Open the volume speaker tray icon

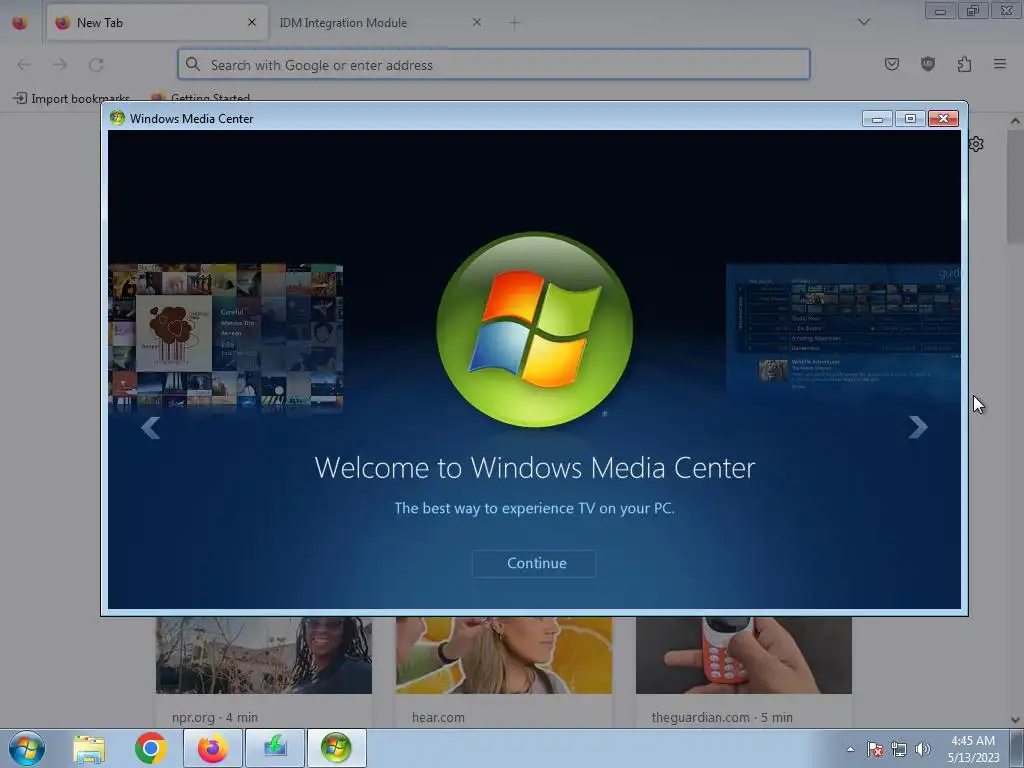click(922, 749)
